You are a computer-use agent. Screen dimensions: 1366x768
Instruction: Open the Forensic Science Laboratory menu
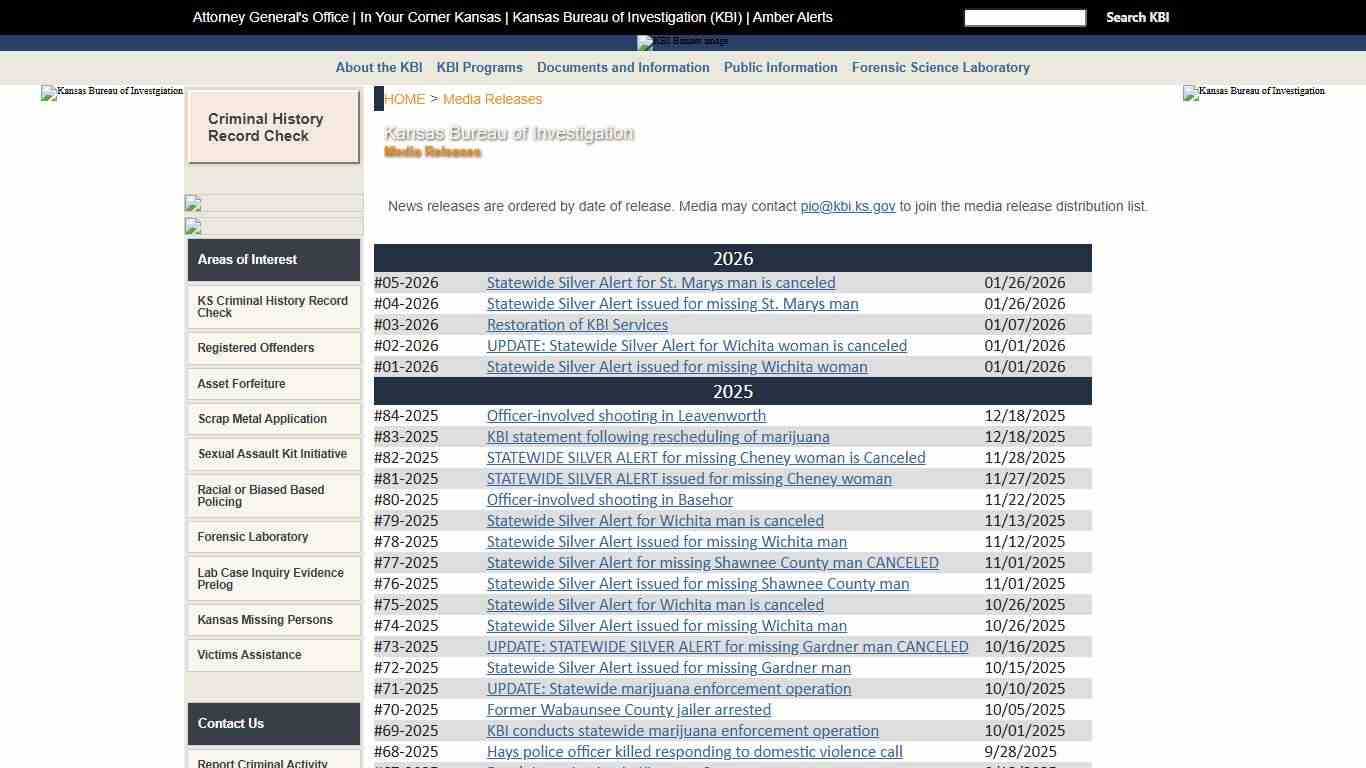pos(940,67)
